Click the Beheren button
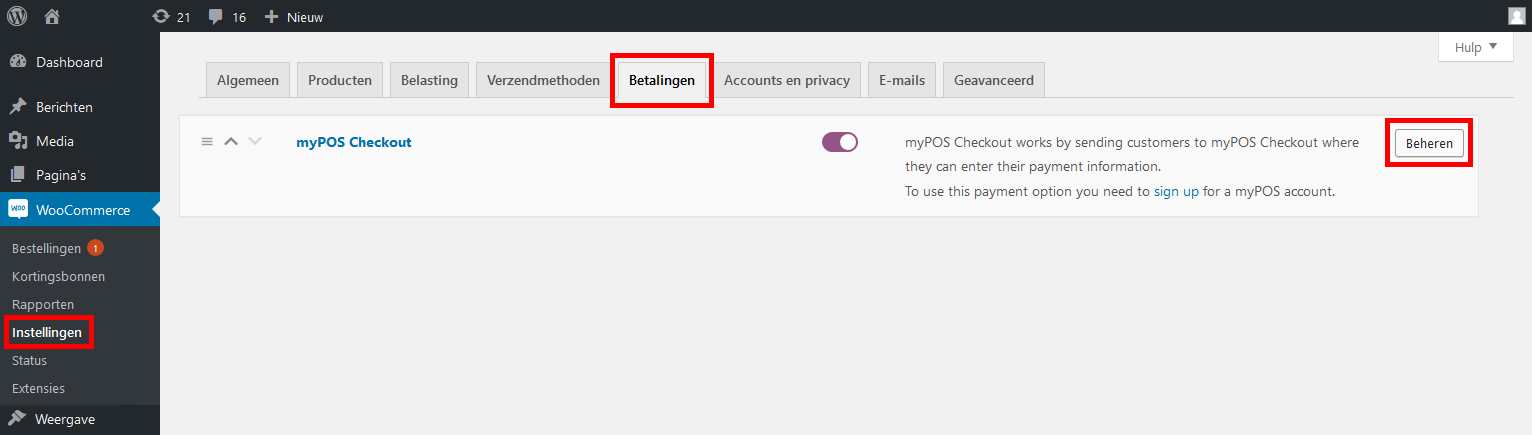Screen dimensions: 1532x435 point(1429,143)
